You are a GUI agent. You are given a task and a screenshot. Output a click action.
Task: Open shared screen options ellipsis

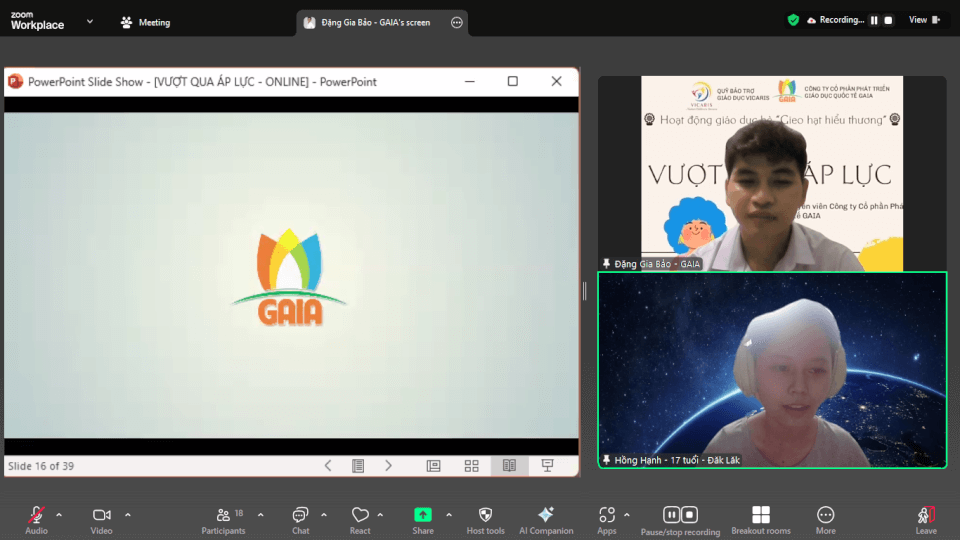pos(457,23)
